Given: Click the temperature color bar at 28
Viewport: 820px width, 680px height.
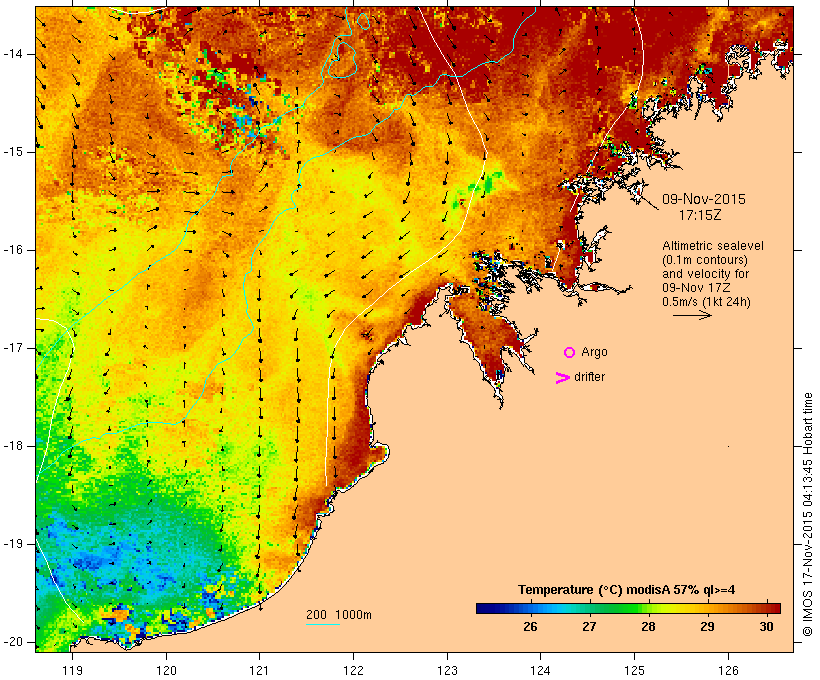Looking at the screenshot, I should click(648, 608).
